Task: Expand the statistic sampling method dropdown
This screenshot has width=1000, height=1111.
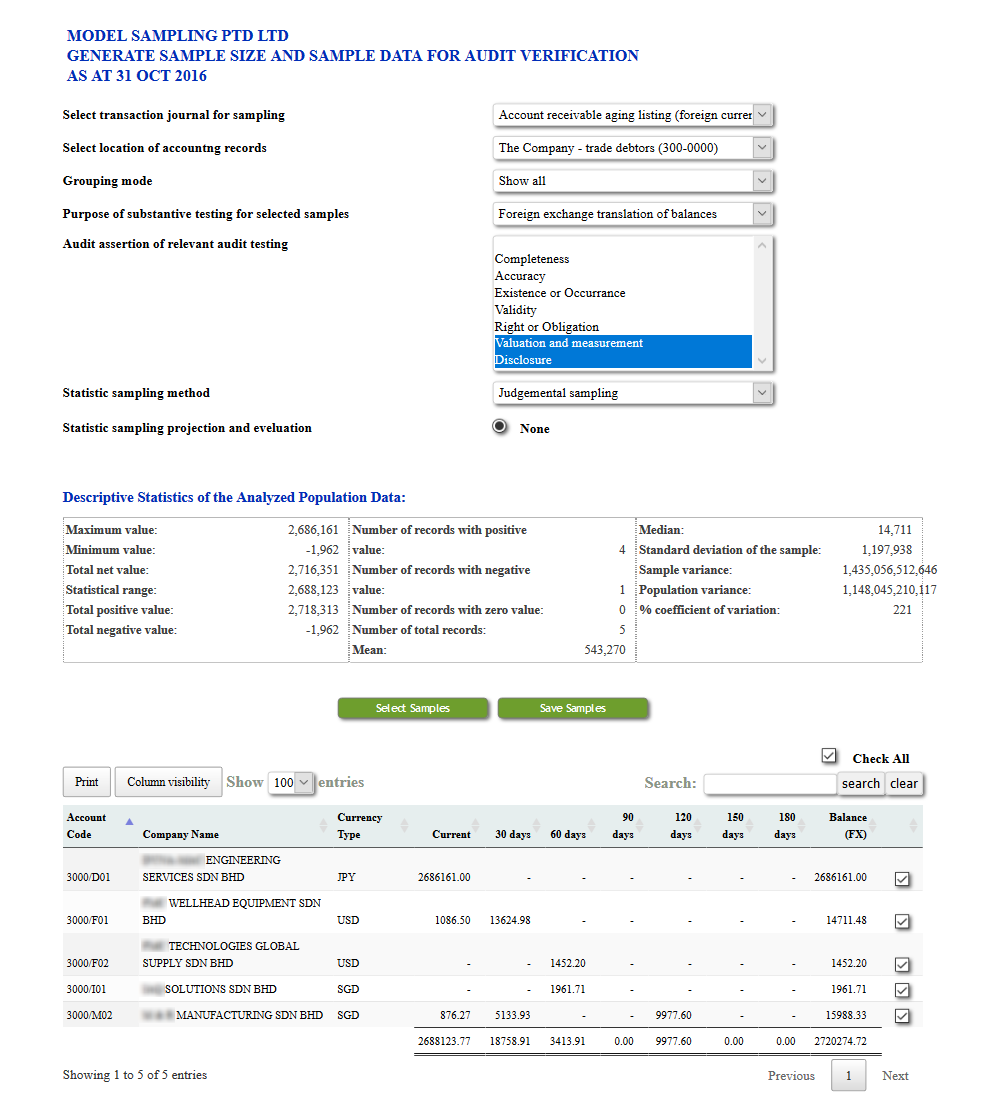Action: (x=634, y=393)
